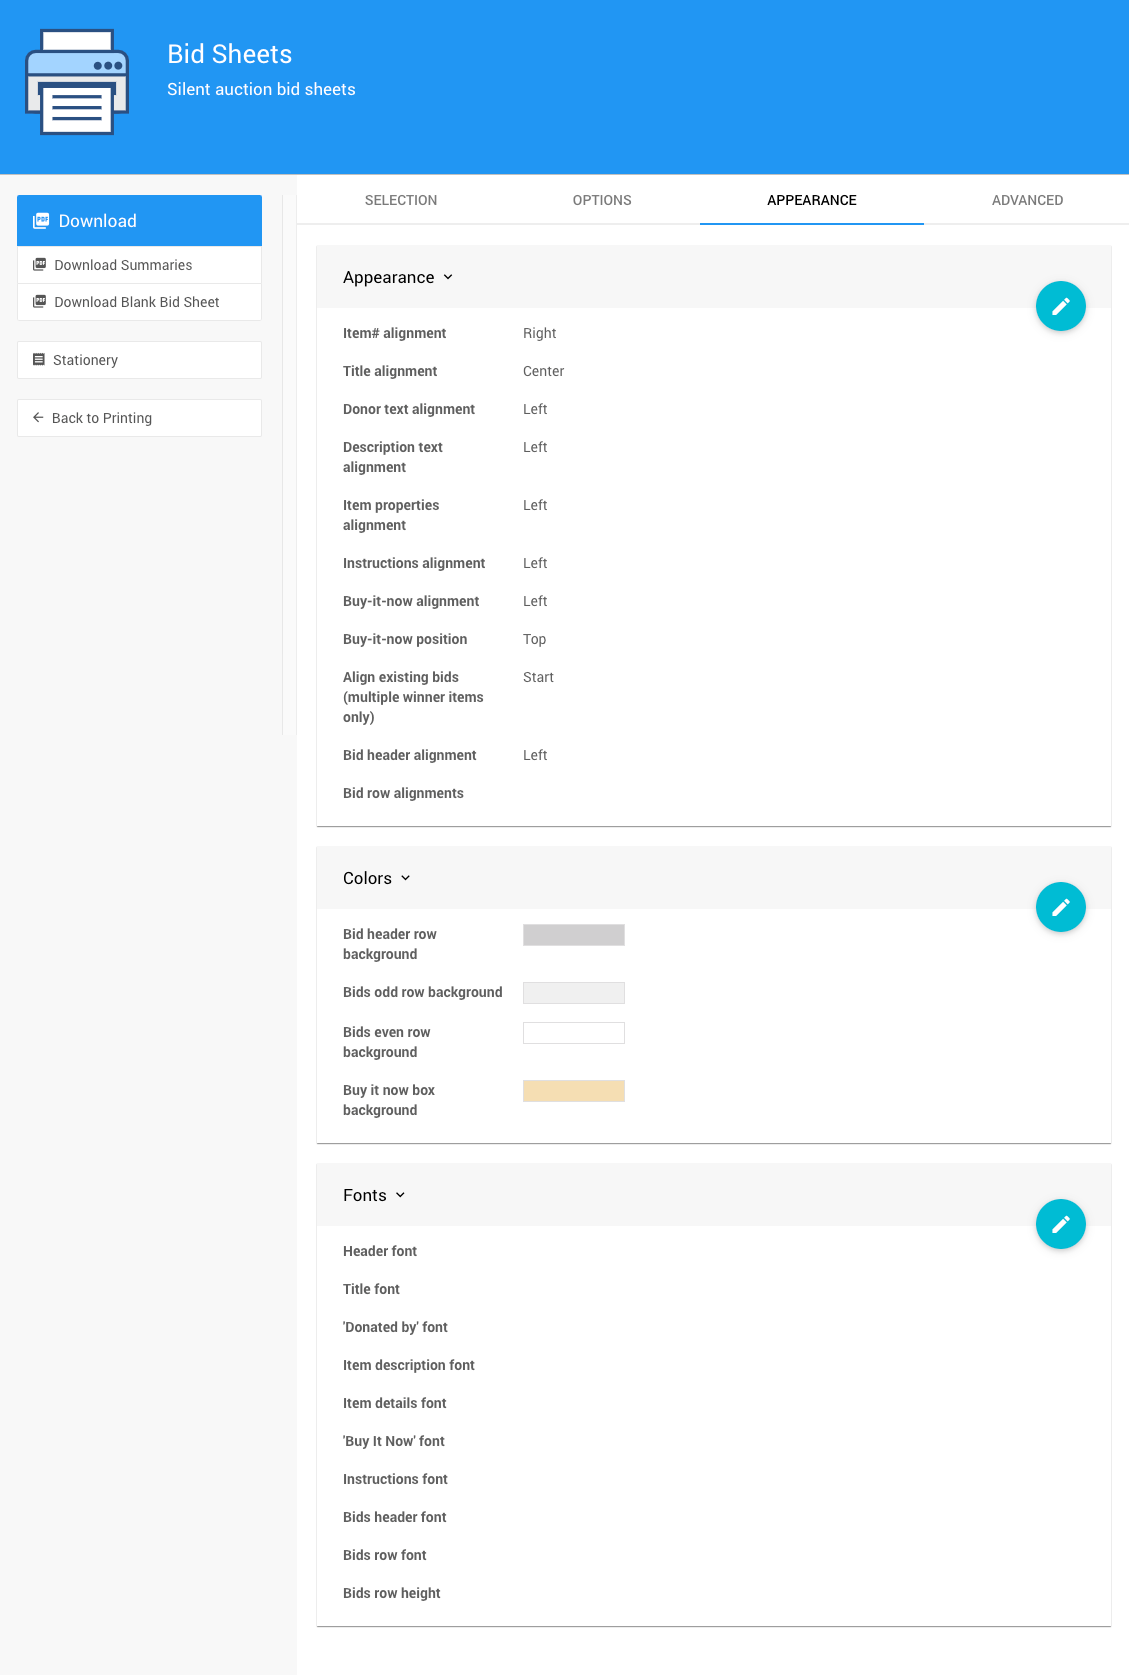Open the Options tab
Screen dimensions: 1129x1675
tap(602, 200)
